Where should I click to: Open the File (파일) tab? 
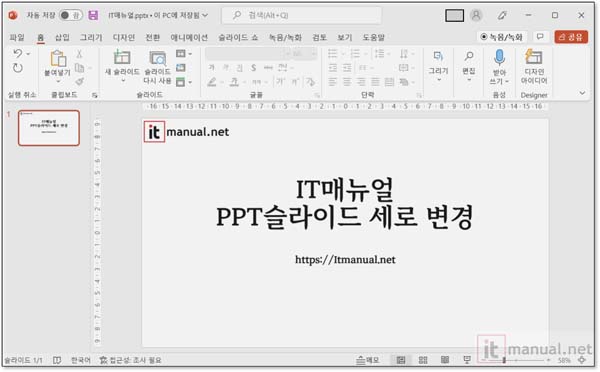tap(17, 37)
